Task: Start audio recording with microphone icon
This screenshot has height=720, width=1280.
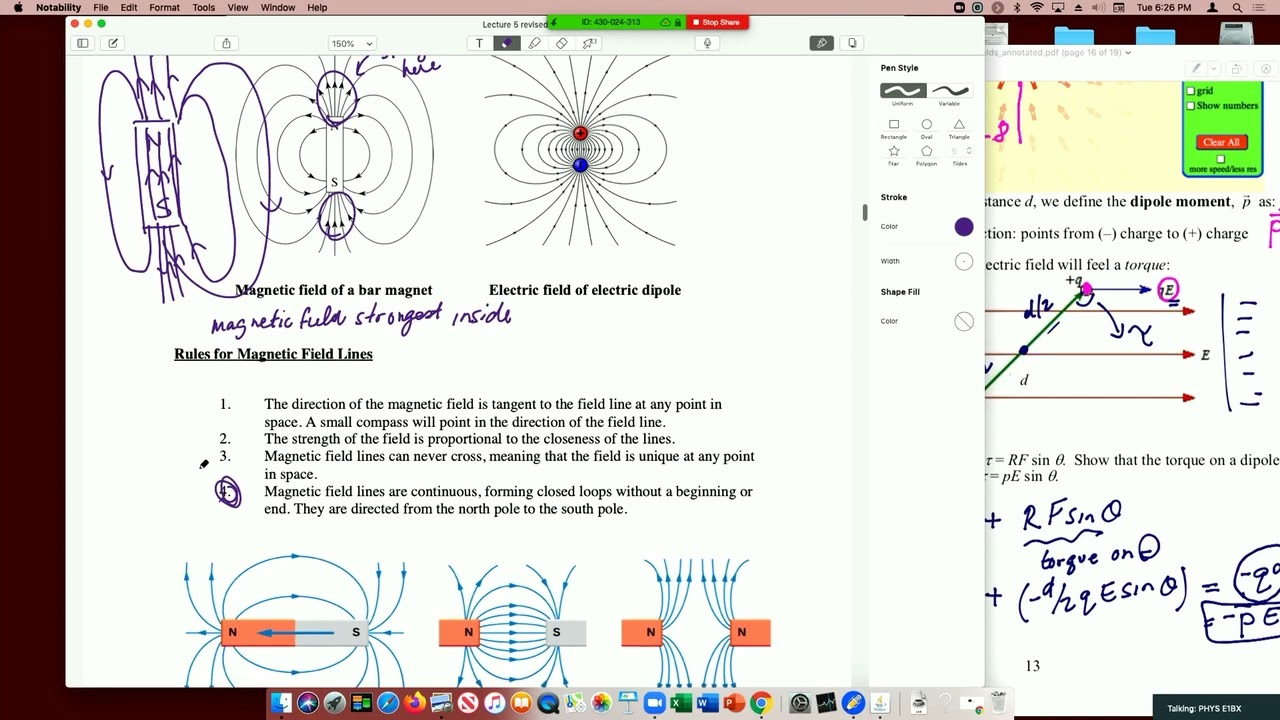Action: pyautogui.click(x=707, y=43)
